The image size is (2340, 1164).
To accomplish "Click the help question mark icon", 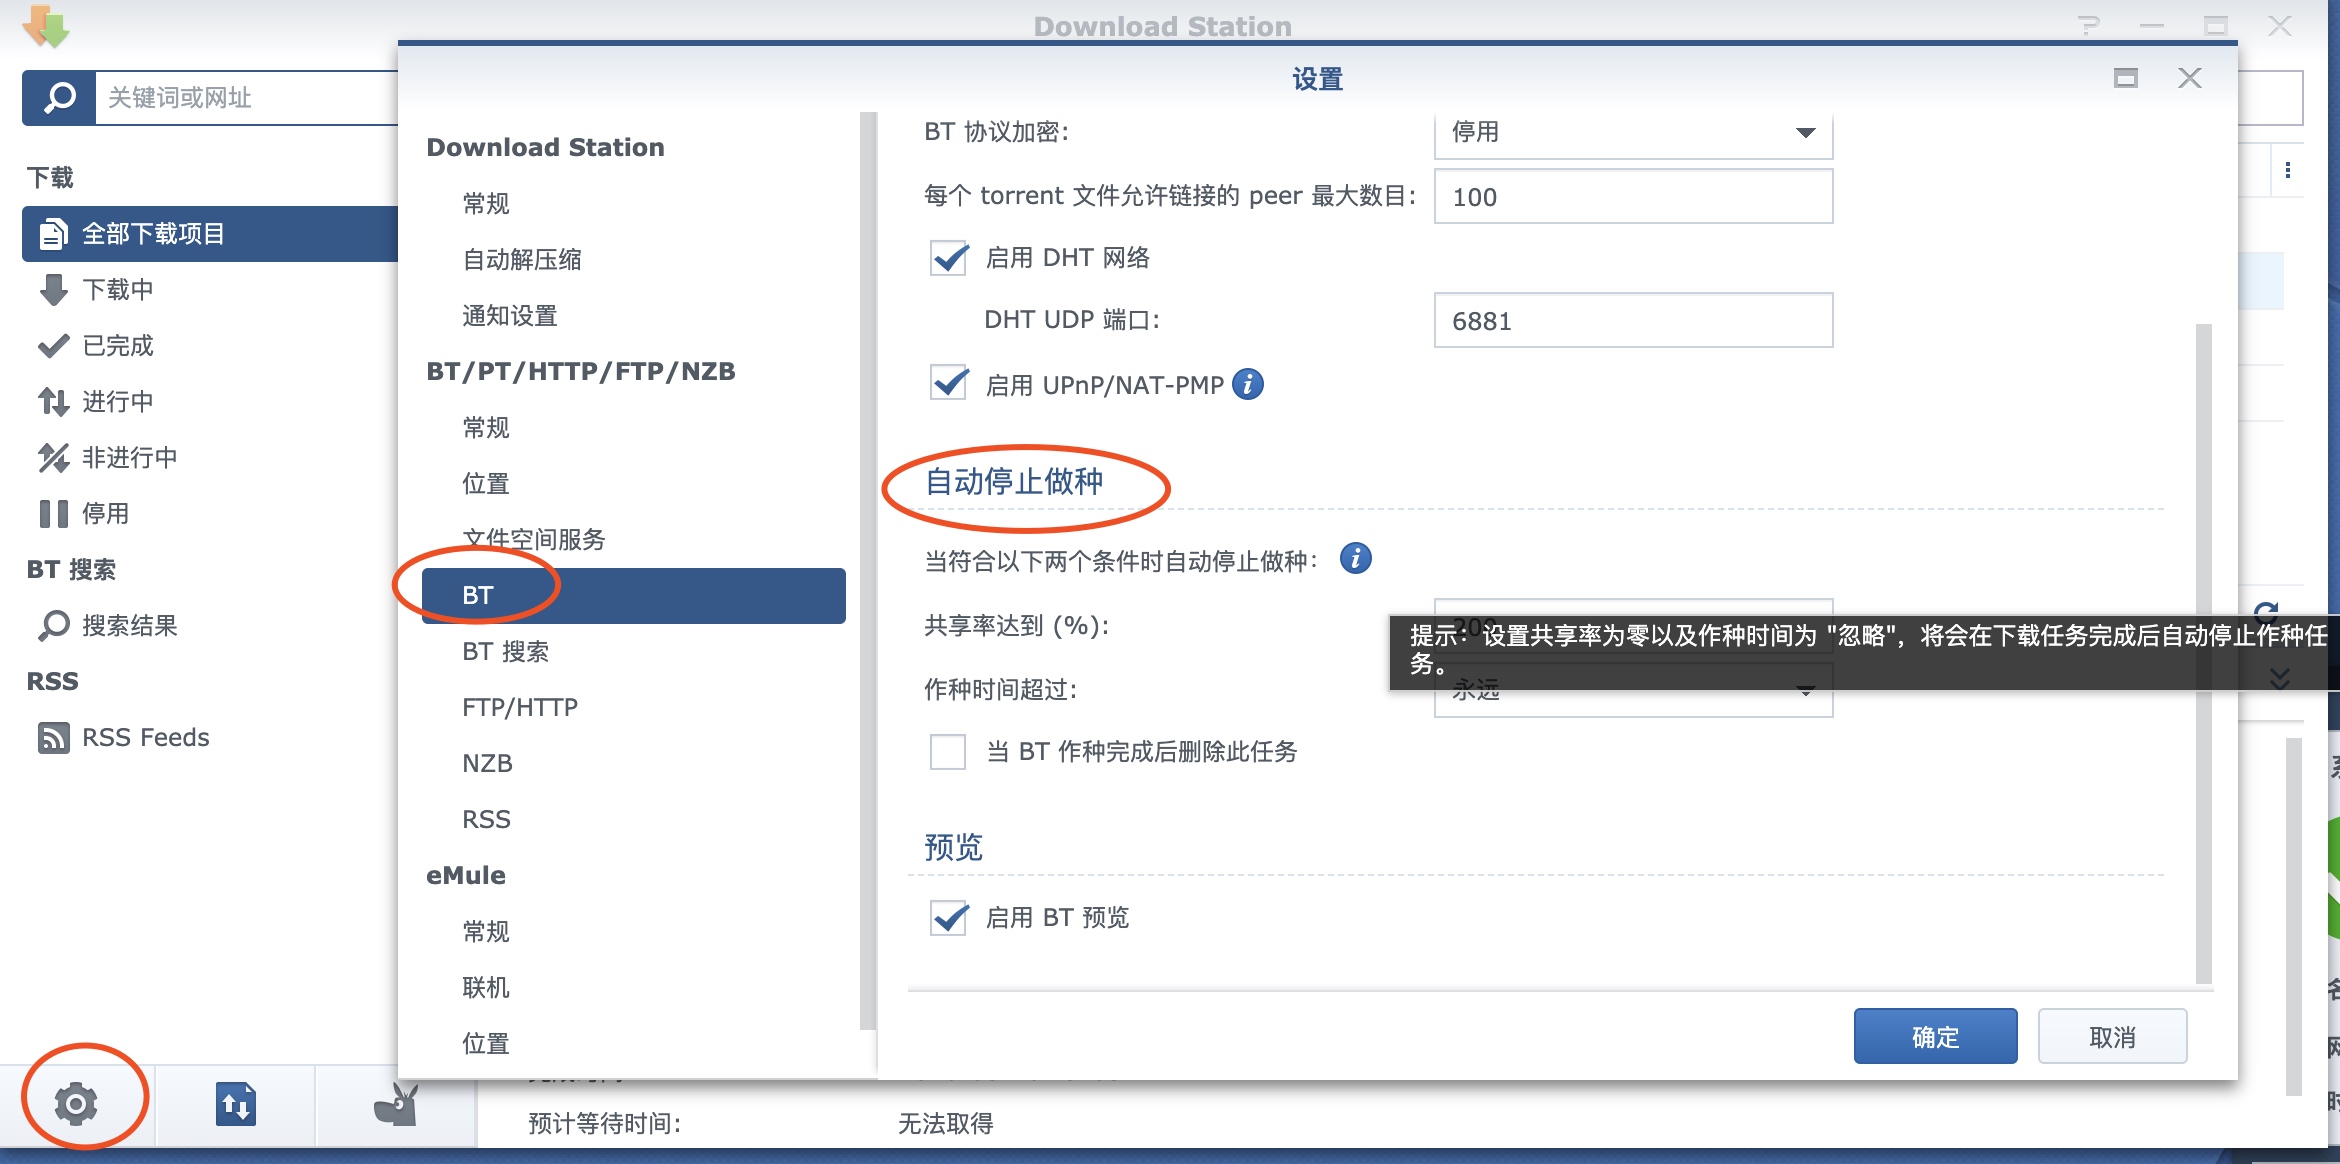I will point(2088,26).
